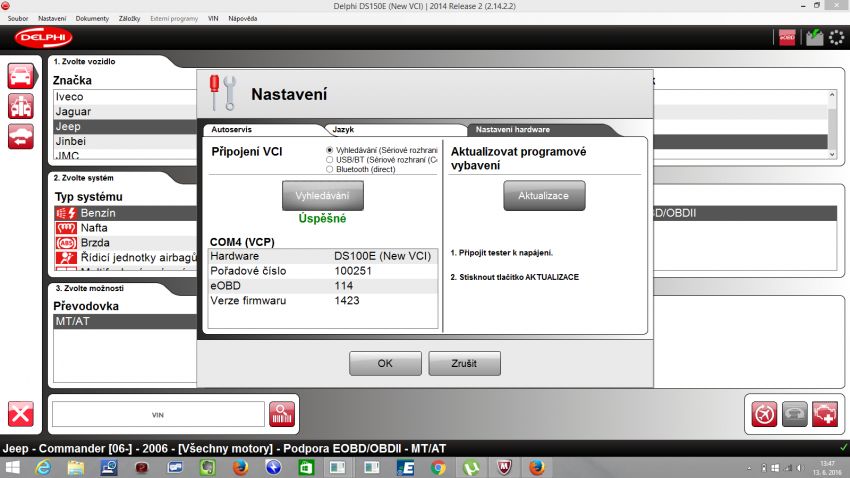
Task: Select Bluetooth (direct) radio button
Action: 330,170
